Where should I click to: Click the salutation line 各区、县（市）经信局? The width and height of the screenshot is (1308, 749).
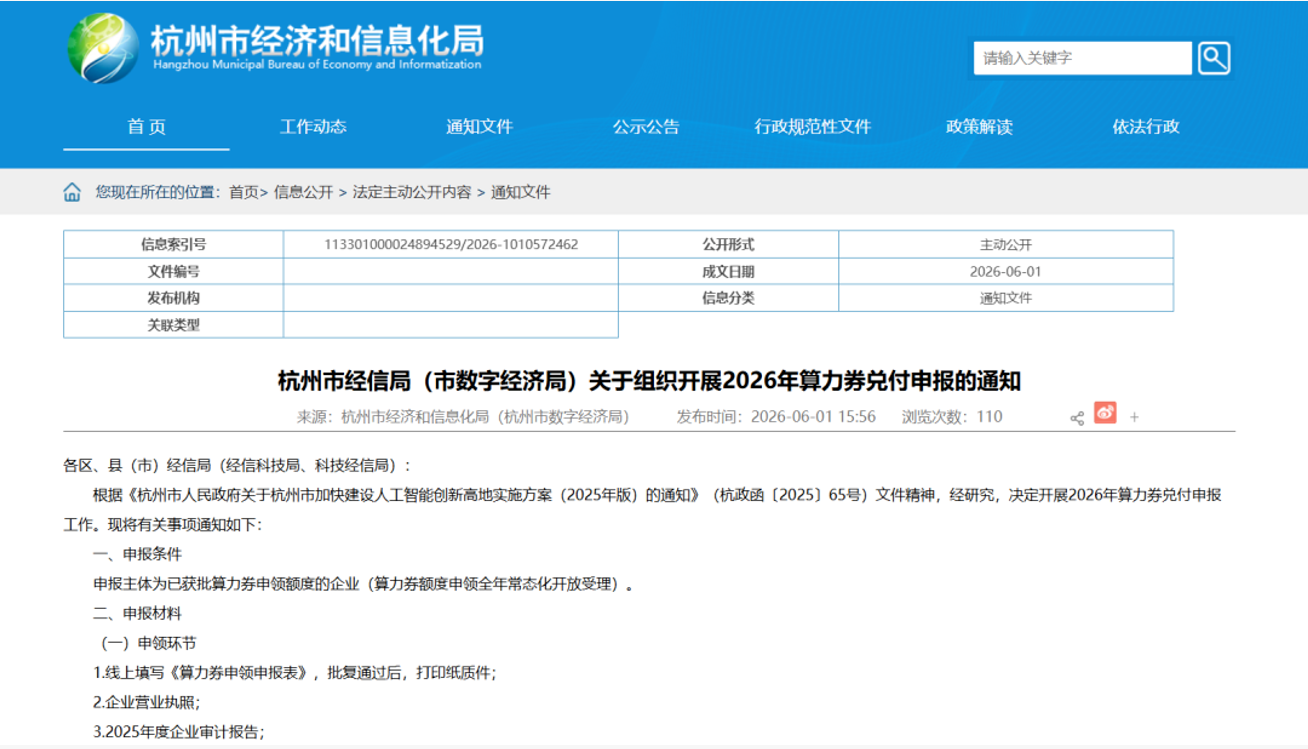pyautogui.click(x=237, y=465)
